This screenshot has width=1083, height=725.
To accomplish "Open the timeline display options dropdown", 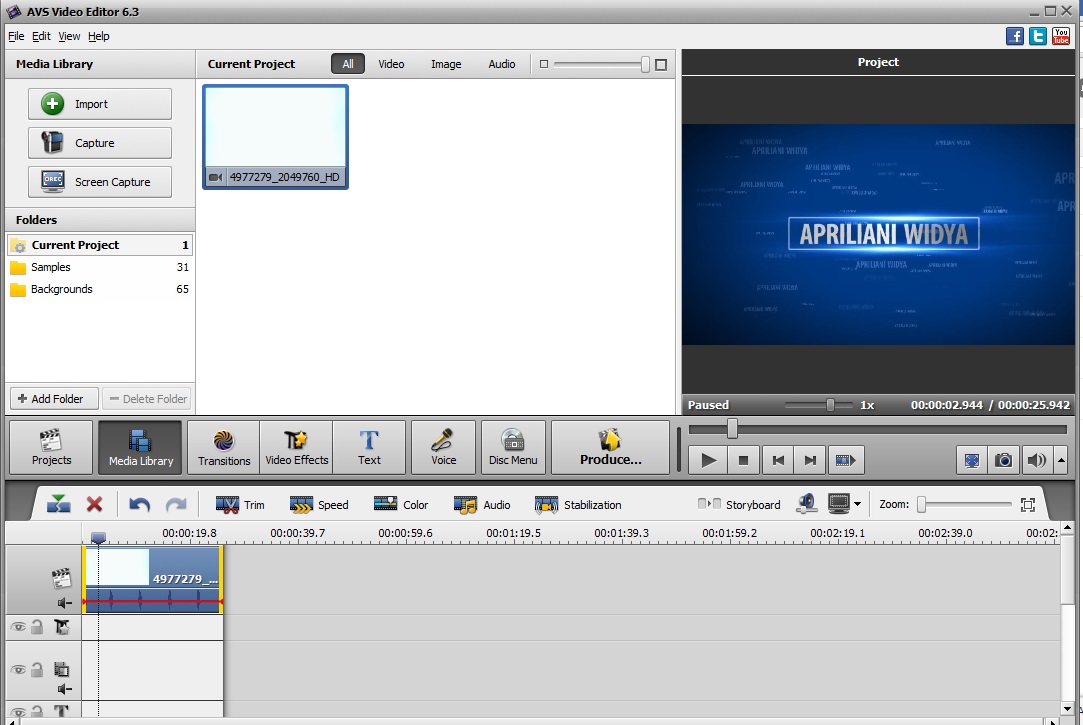I will 857,505.
